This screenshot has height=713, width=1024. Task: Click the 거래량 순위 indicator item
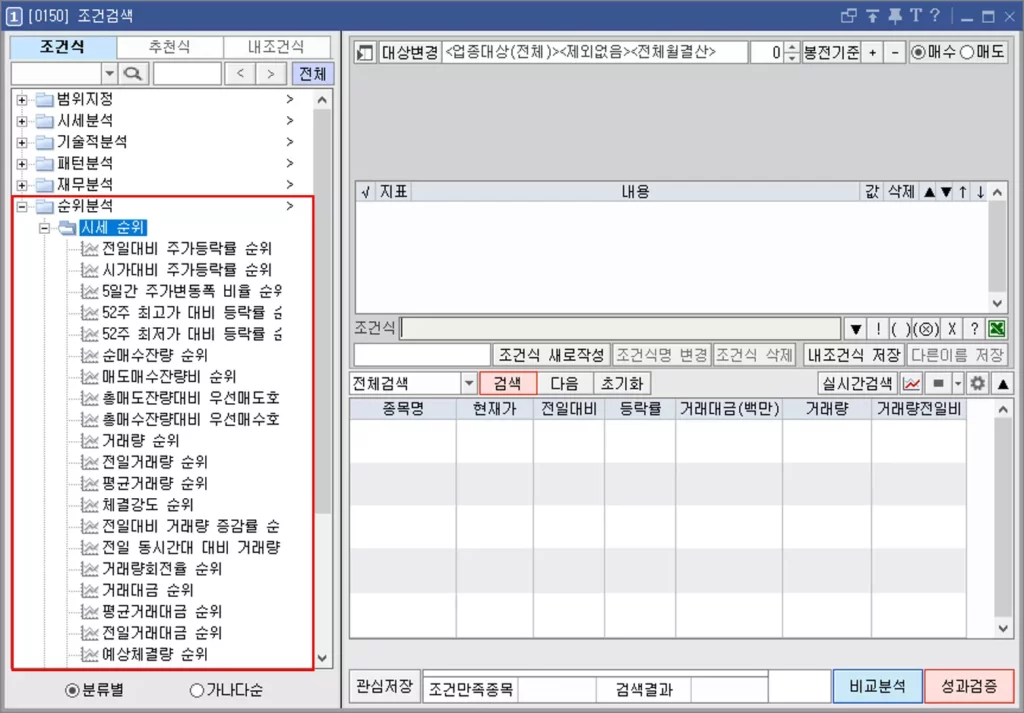click(x=140, y=441)
